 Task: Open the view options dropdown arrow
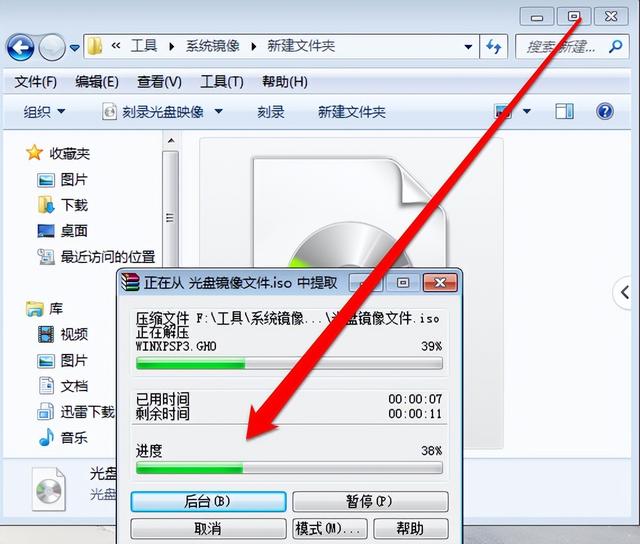click(527, 111)
